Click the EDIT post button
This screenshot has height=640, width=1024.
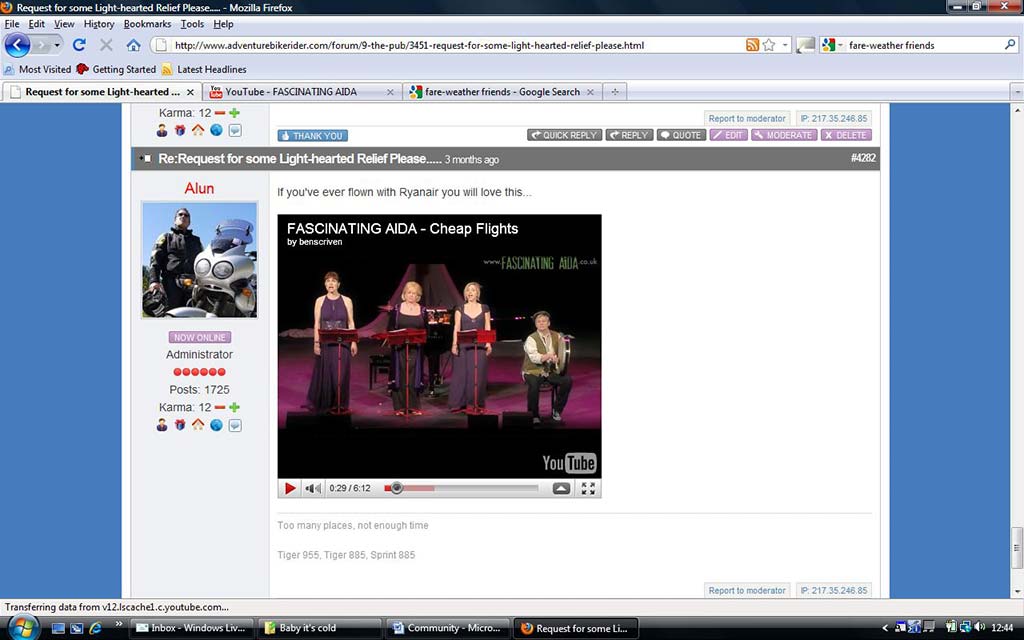point(728,135)
